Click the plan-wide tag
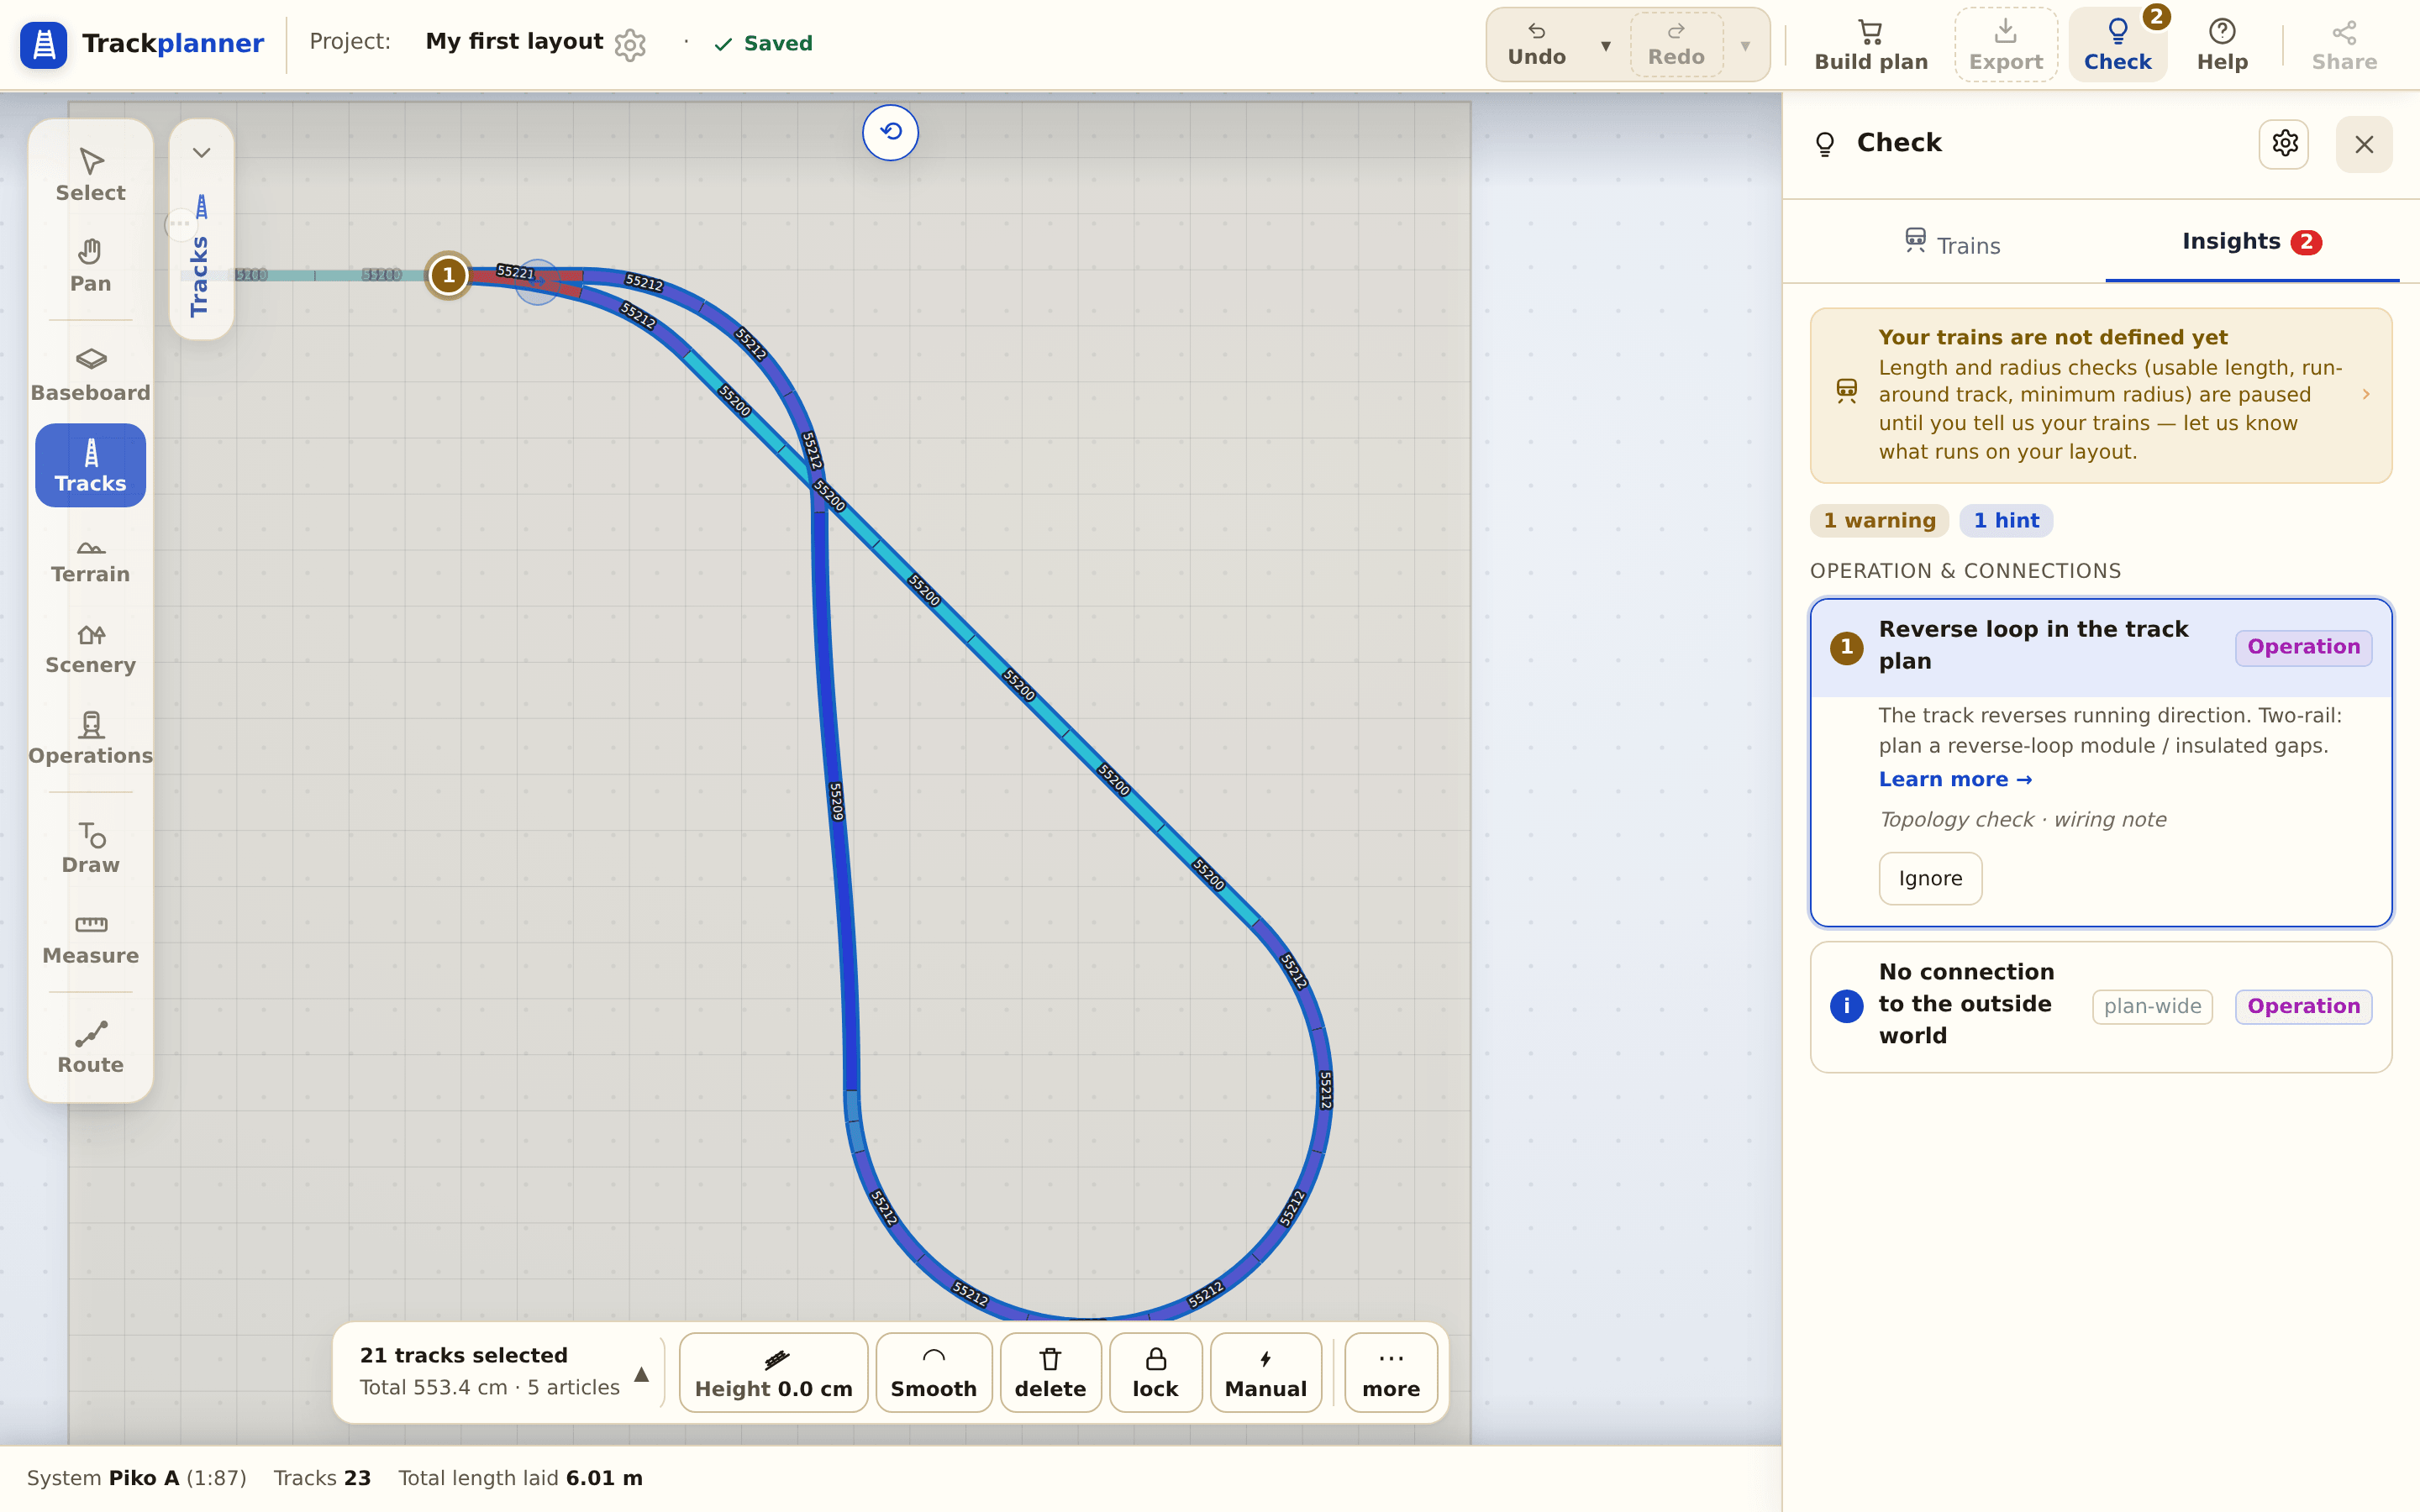The image size is (2420, 1512). pyautogui.click(x=2152, y=1007)
